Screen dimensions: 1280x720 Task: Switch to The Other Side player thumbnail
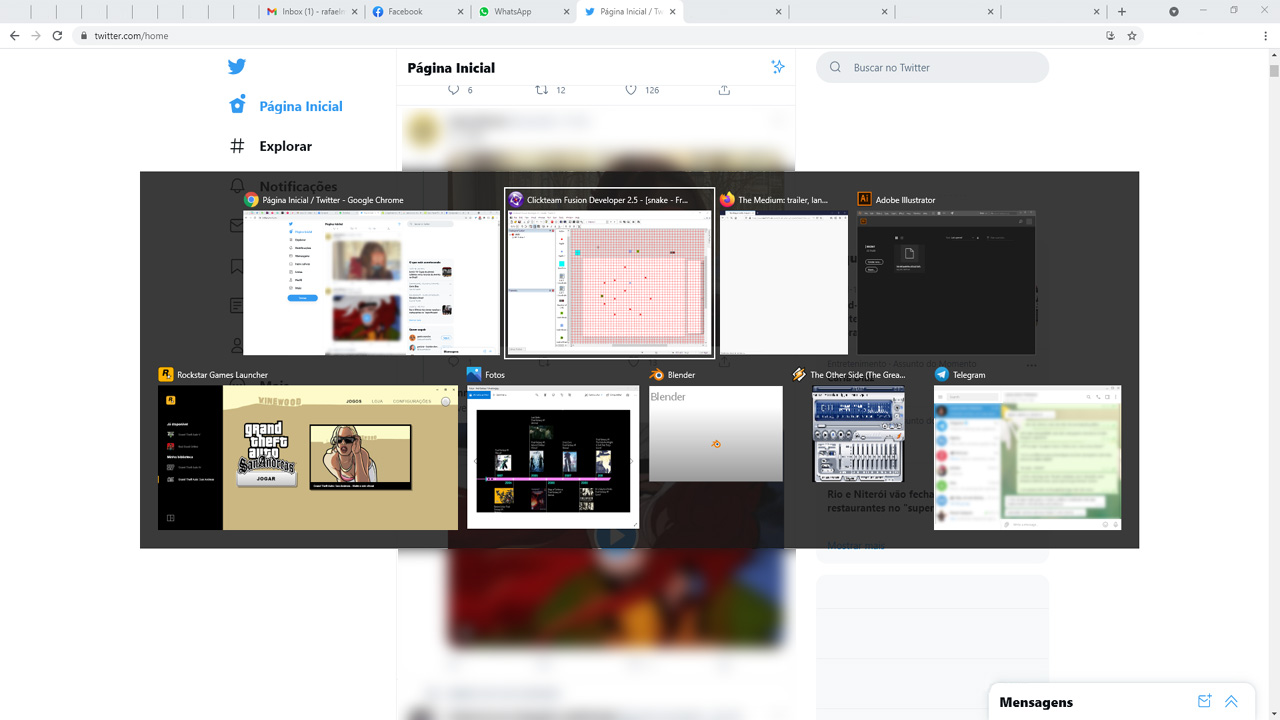click(x=858, y=435)
